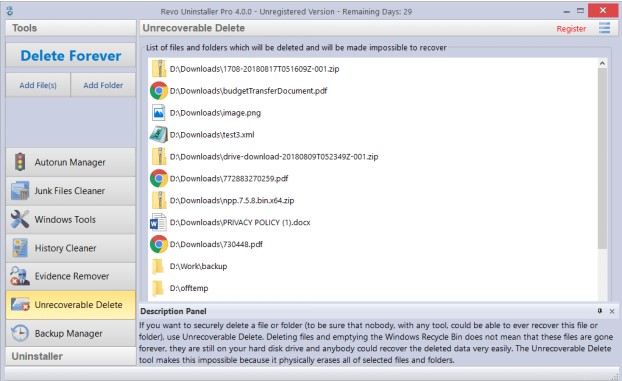Click the file list scrollbar up arrow
This screenshot has width=622, height=381.
click(602, 63)
